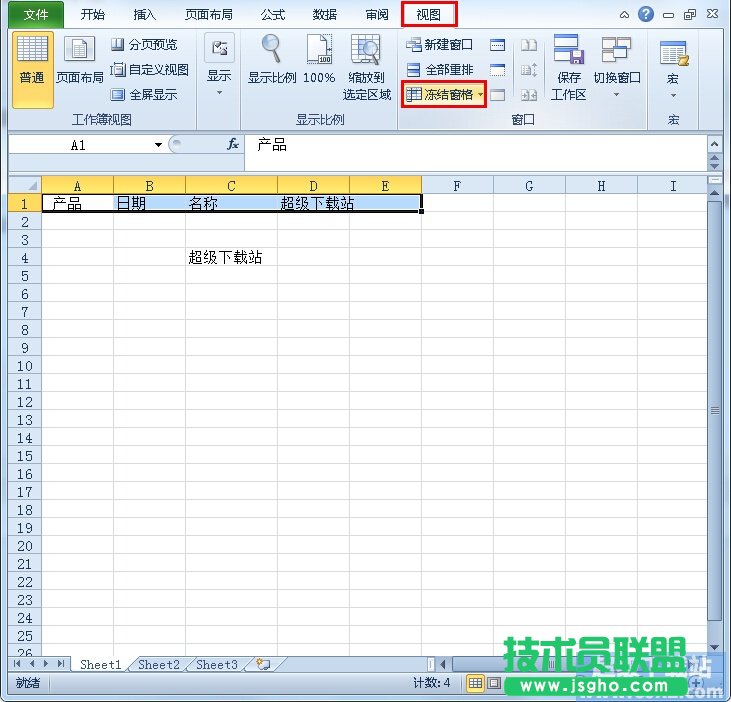Open the File (文件) tab

[36, 15]
